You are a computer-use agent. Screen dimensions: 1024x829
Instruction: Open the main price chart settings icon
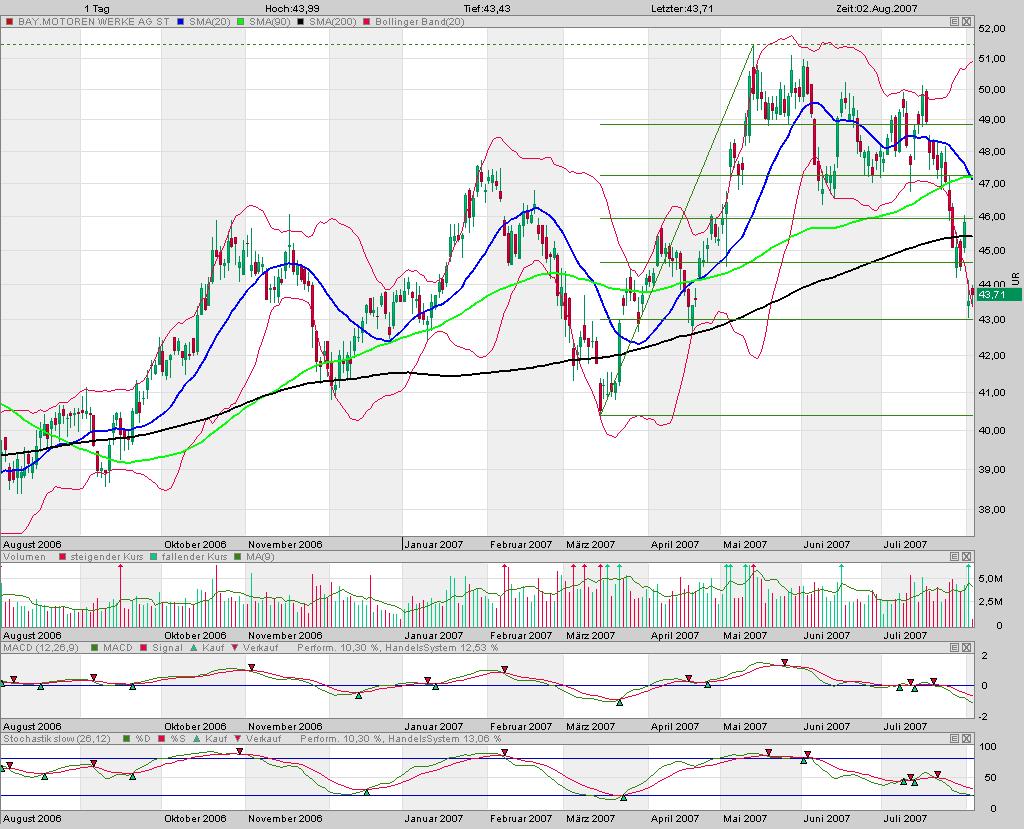(x=954, y=21)
